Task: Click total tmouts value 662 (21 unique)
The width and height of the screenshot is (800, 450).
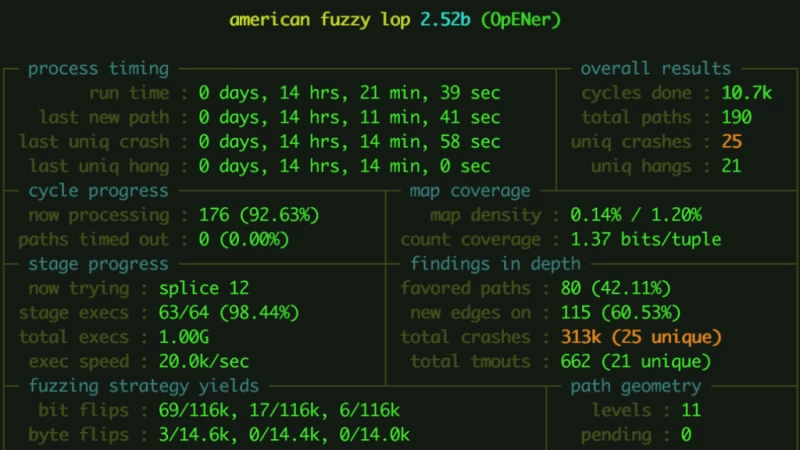Action: [636, 362]
